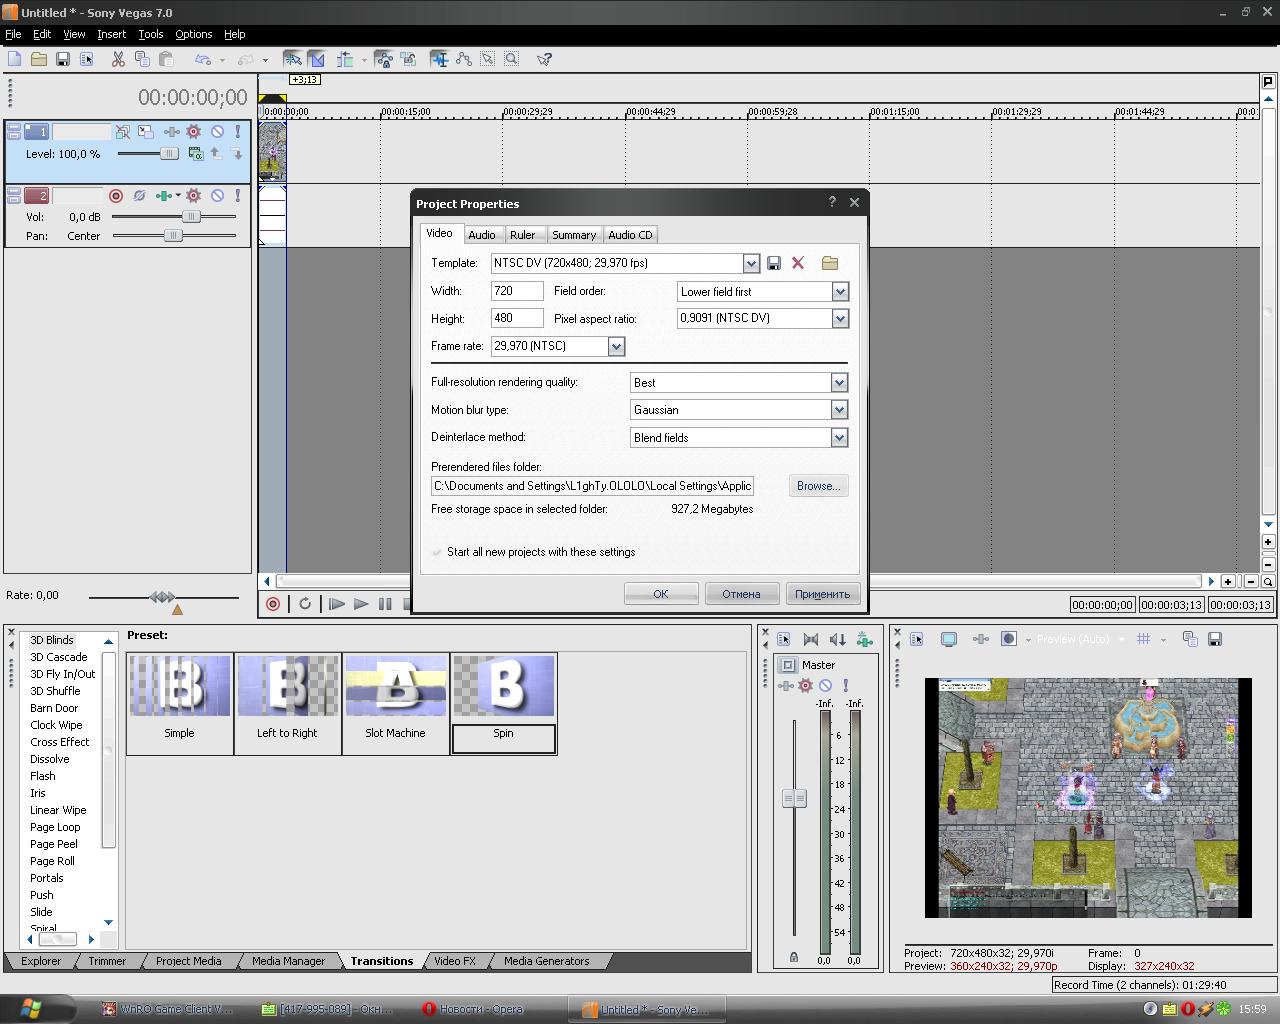Viewport: 1280px width, 1024px height.
Task: Select the Envelope Edit tool icon
Action: click(x=463, y=60)
